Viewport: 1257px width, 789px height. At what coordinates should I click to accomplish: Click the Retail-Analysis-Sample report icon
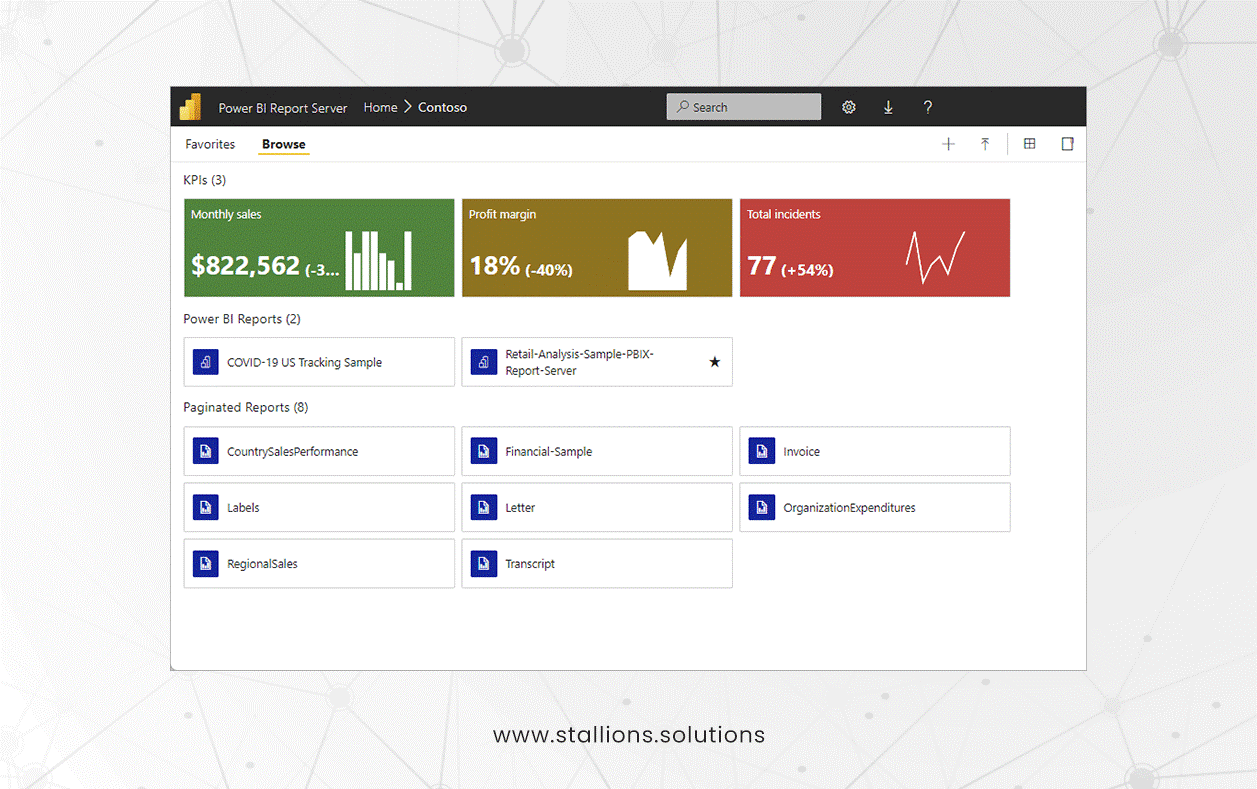click(484, 362)
